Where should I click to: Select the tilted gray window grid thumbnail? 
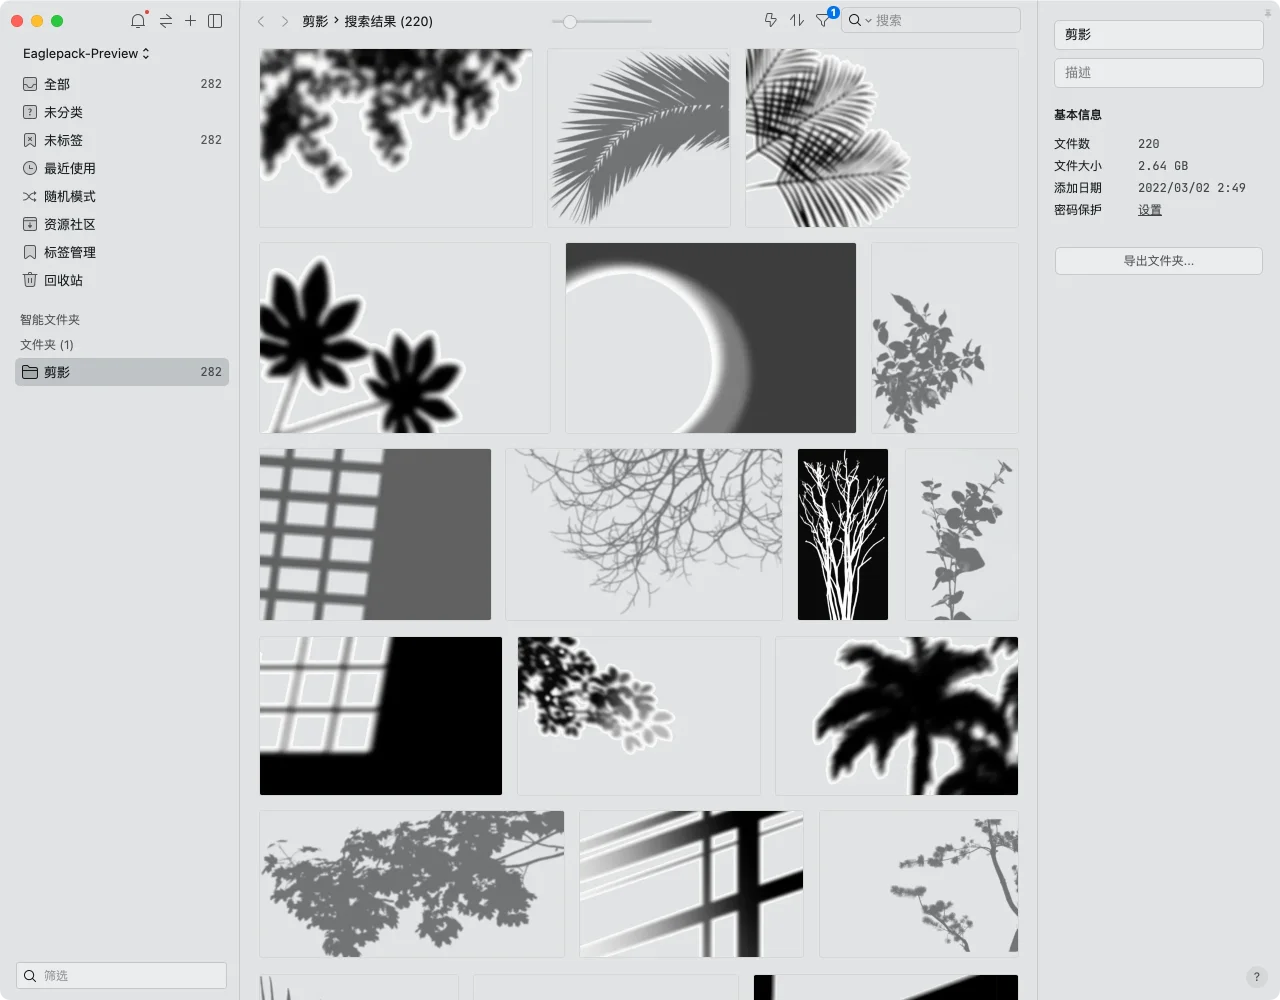(376, 535)
